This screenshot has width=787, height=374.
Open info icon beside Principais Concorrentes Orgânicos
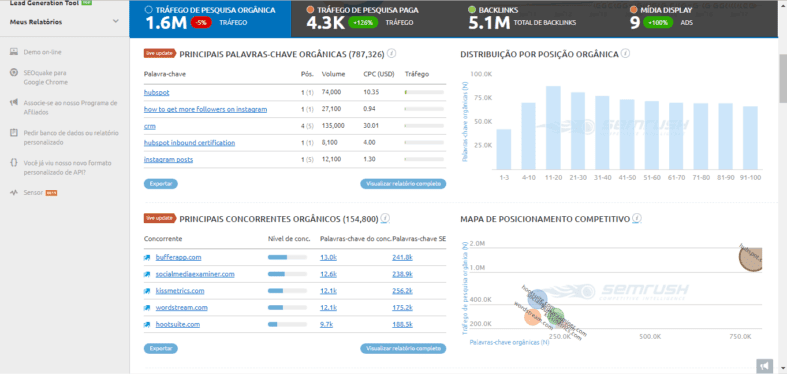click(385, 218)
